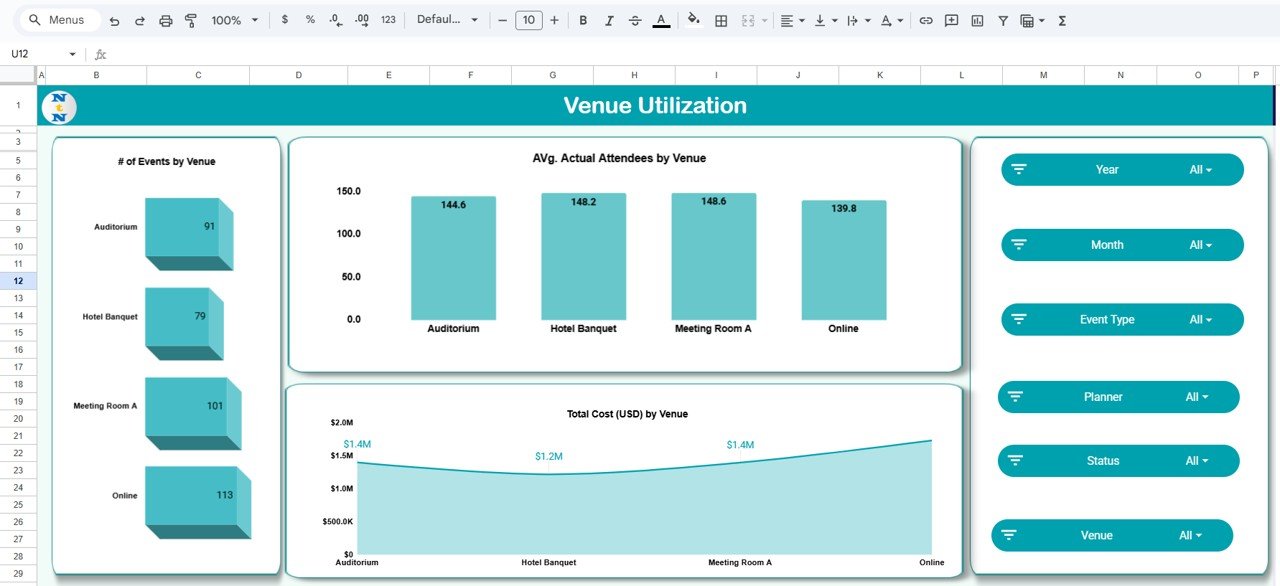Open the font family dropdown
Image resolution: width=1280 pixels, height=586 pixels.
(x=447, y=20)
